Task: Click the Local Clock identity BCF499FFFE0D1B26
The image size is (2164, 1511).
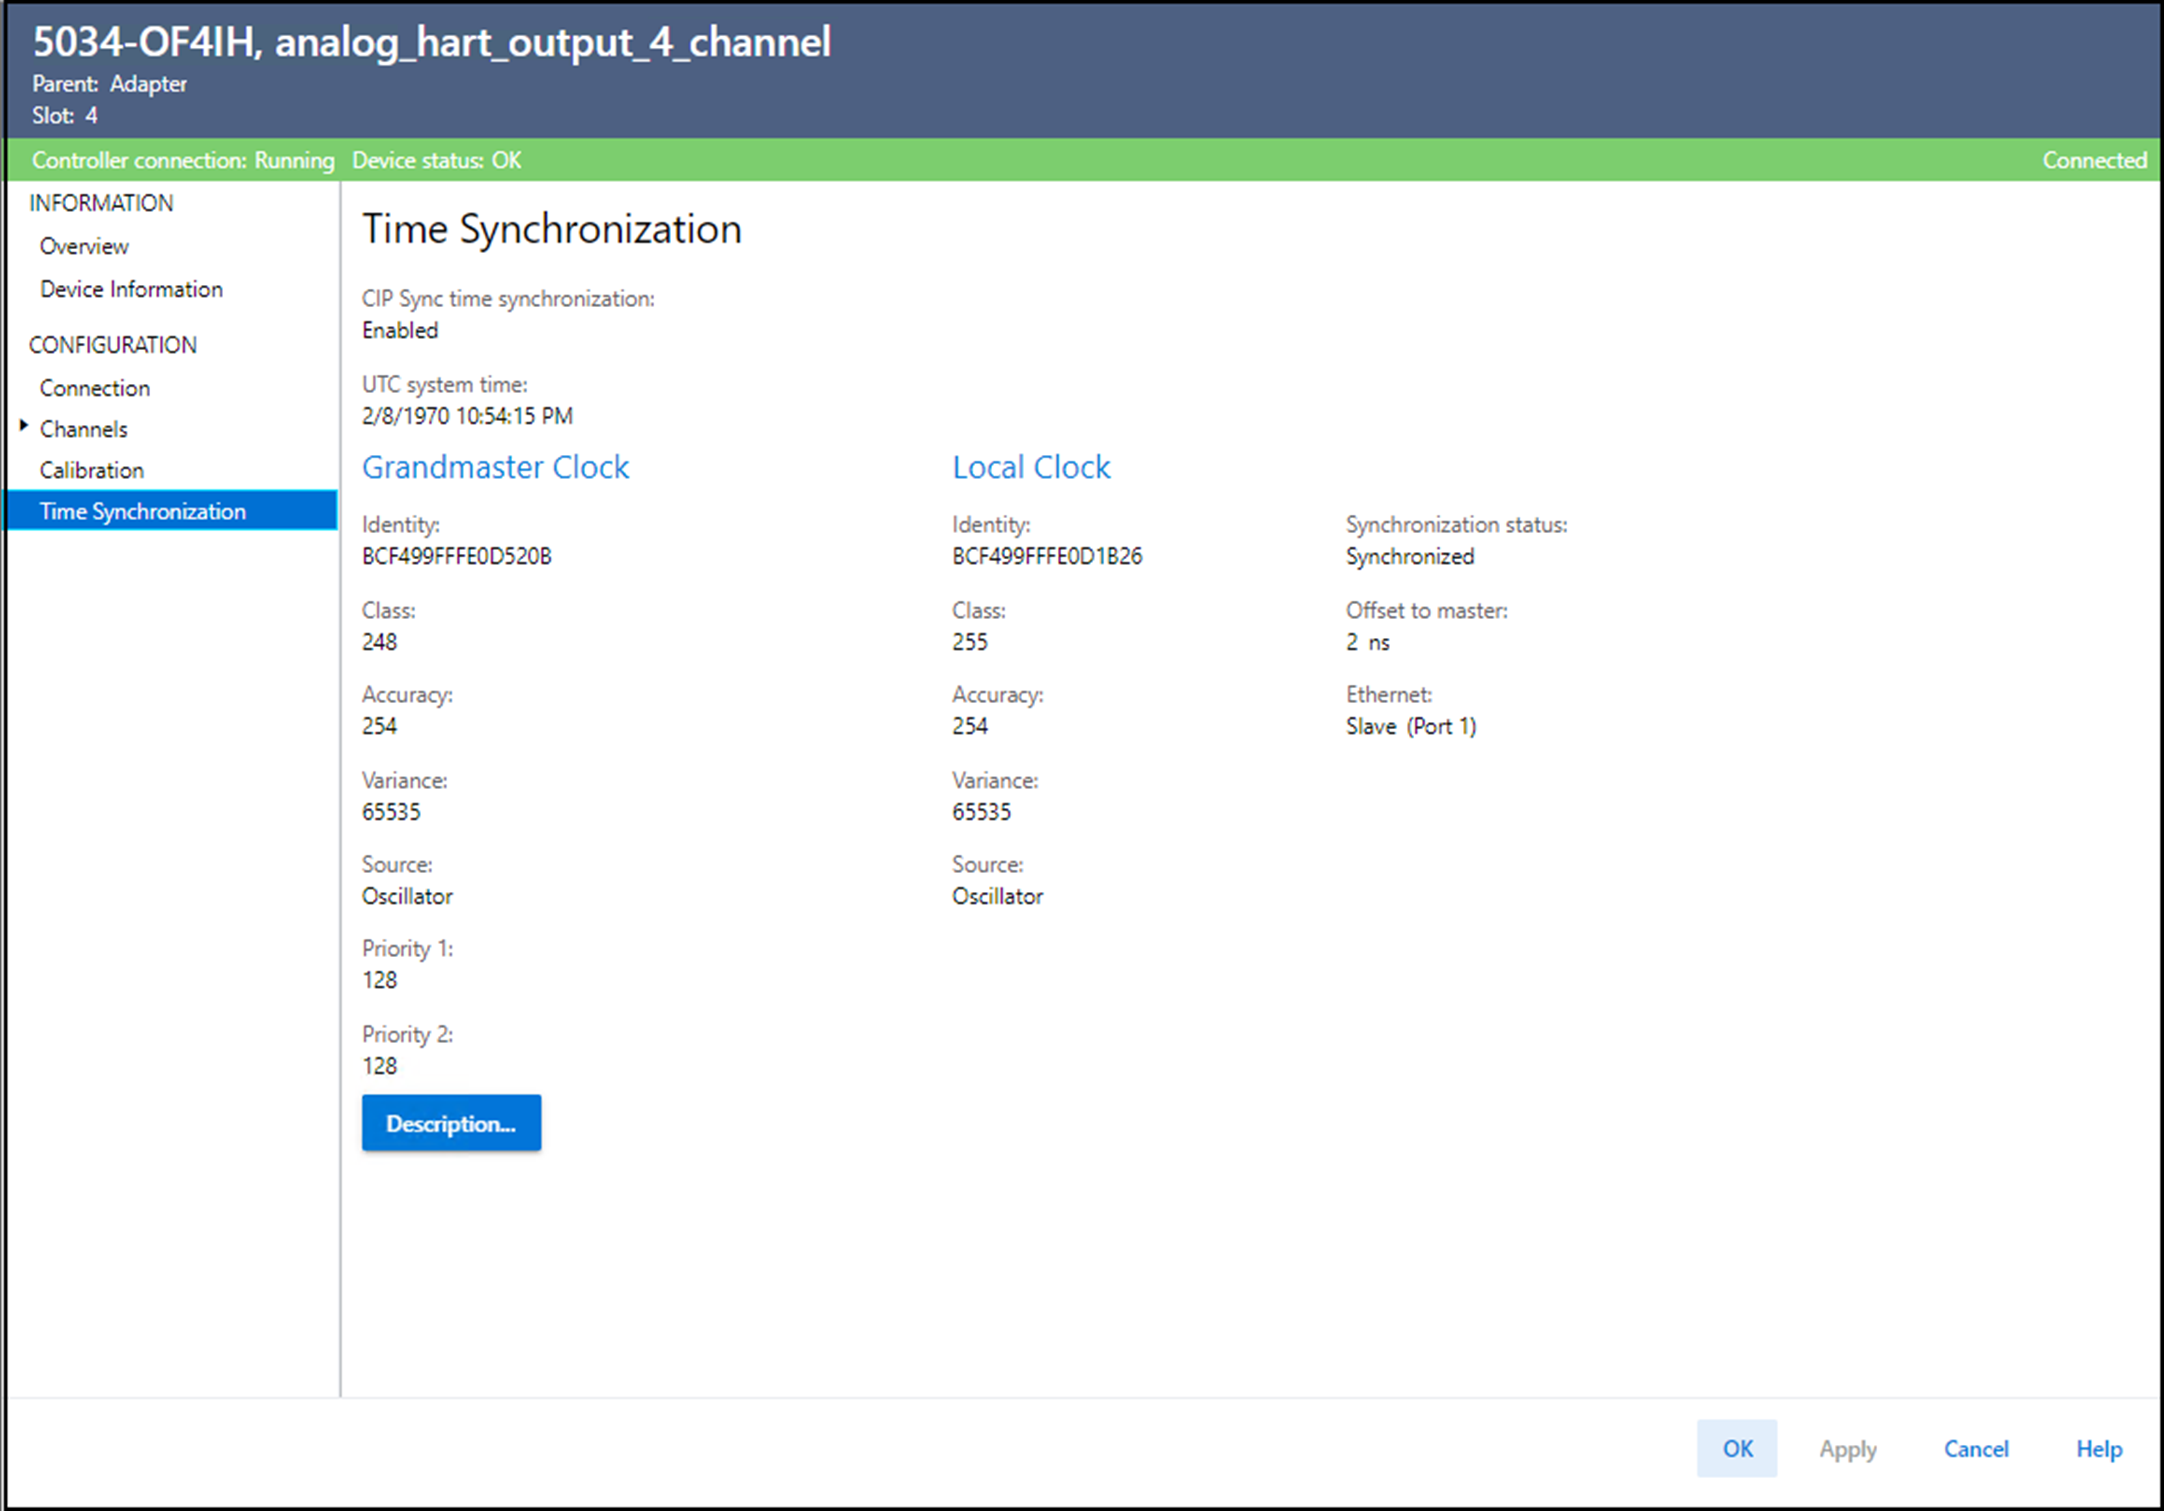Action: [x=1047, y=556]
